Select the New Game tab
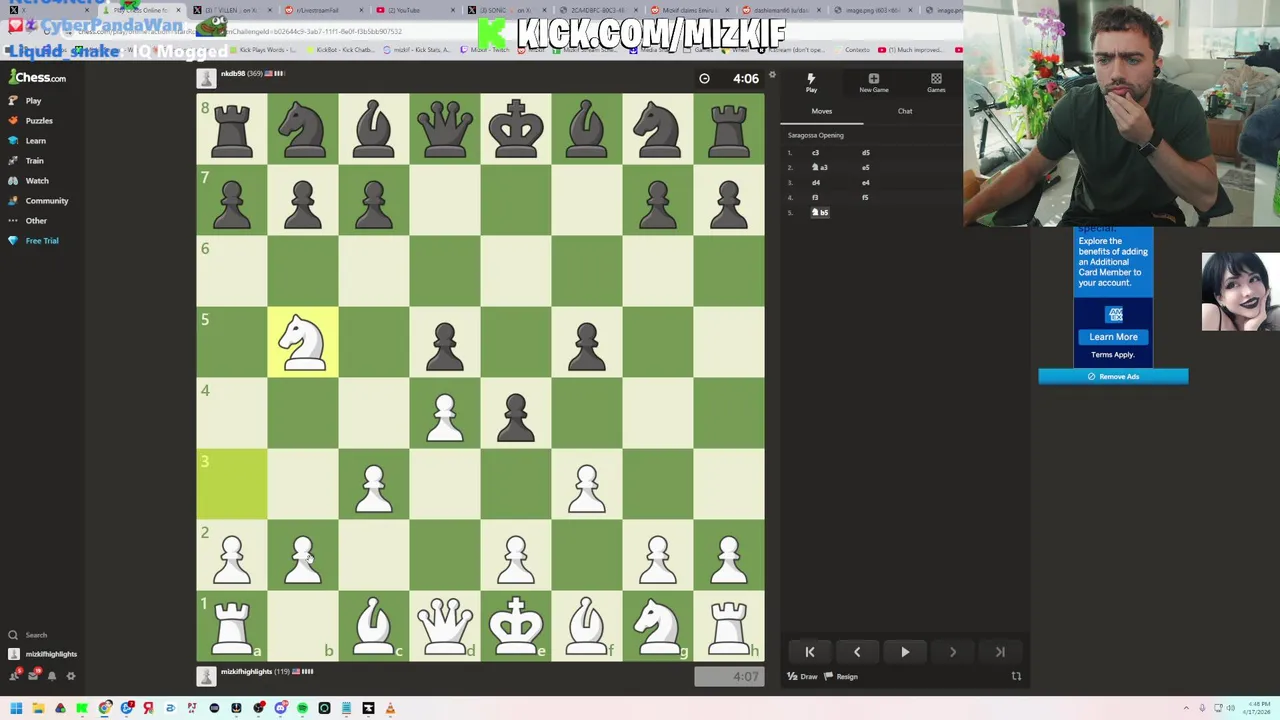The image size is (1280, 720). (873, 83)
